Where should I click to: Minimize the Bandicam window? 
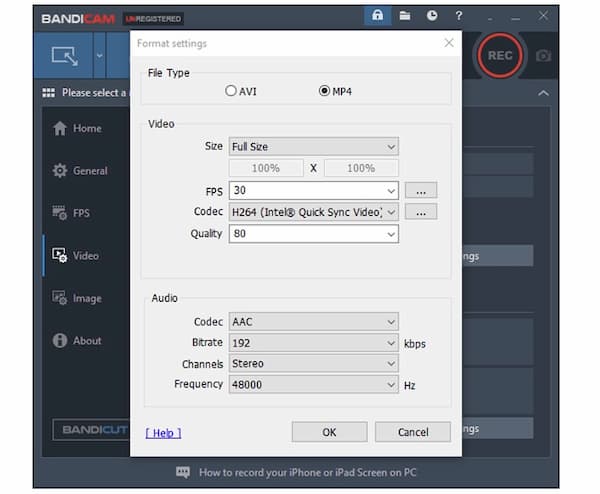coord(515,18)
